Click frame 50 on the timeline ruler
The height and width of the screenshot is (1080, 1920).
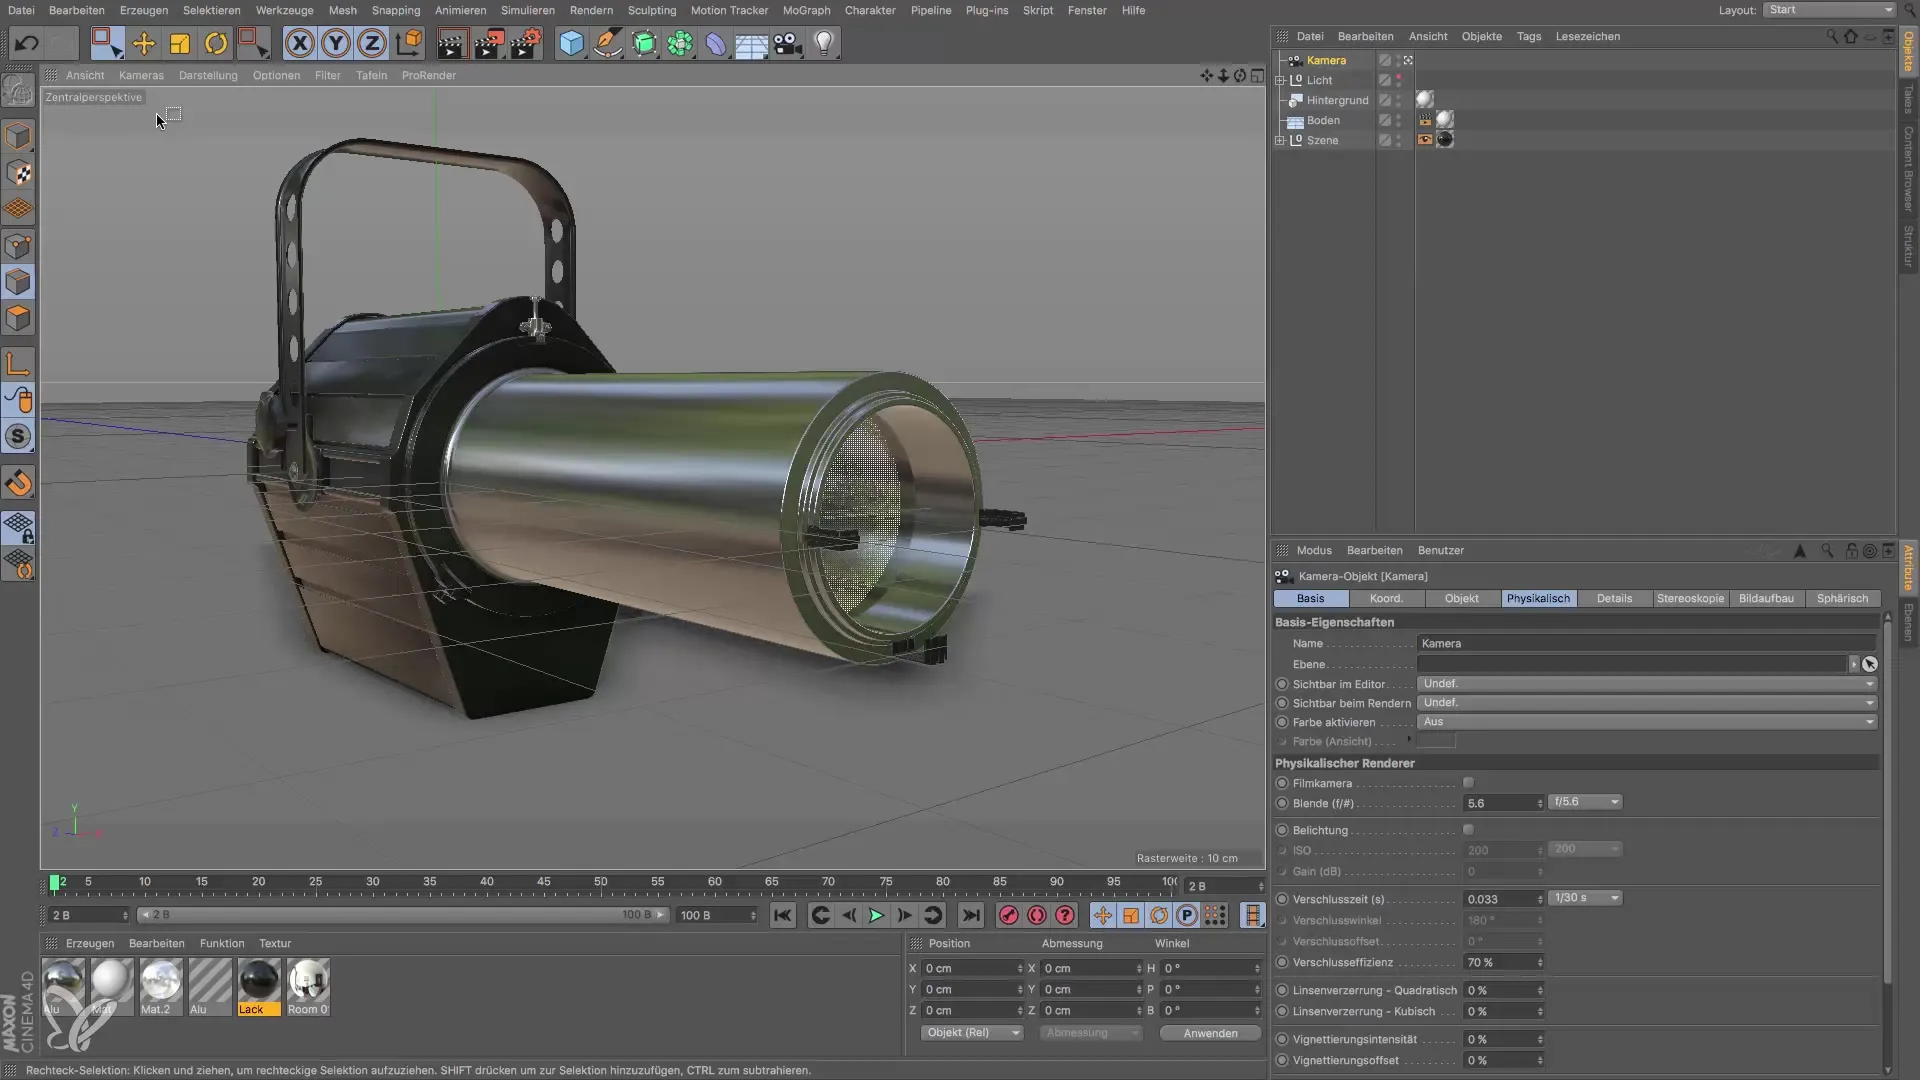[600, 884]
